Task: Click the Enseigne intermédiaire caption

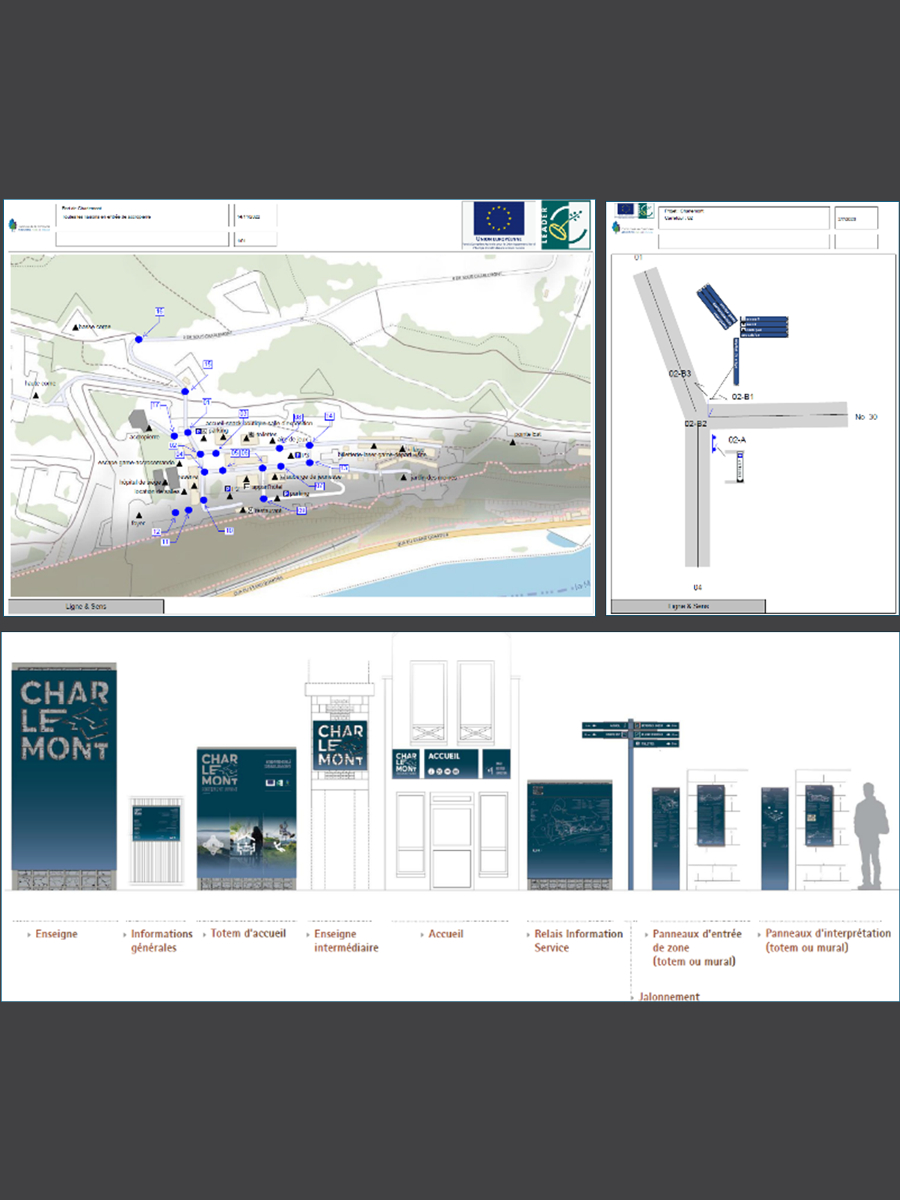Action: point(346,941)
